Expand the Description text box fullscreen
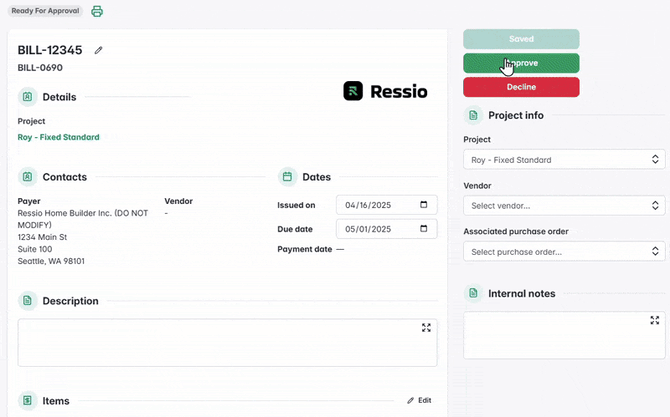Image resolution: width=670 pixels, height=417 pixels. click(426, 328)
